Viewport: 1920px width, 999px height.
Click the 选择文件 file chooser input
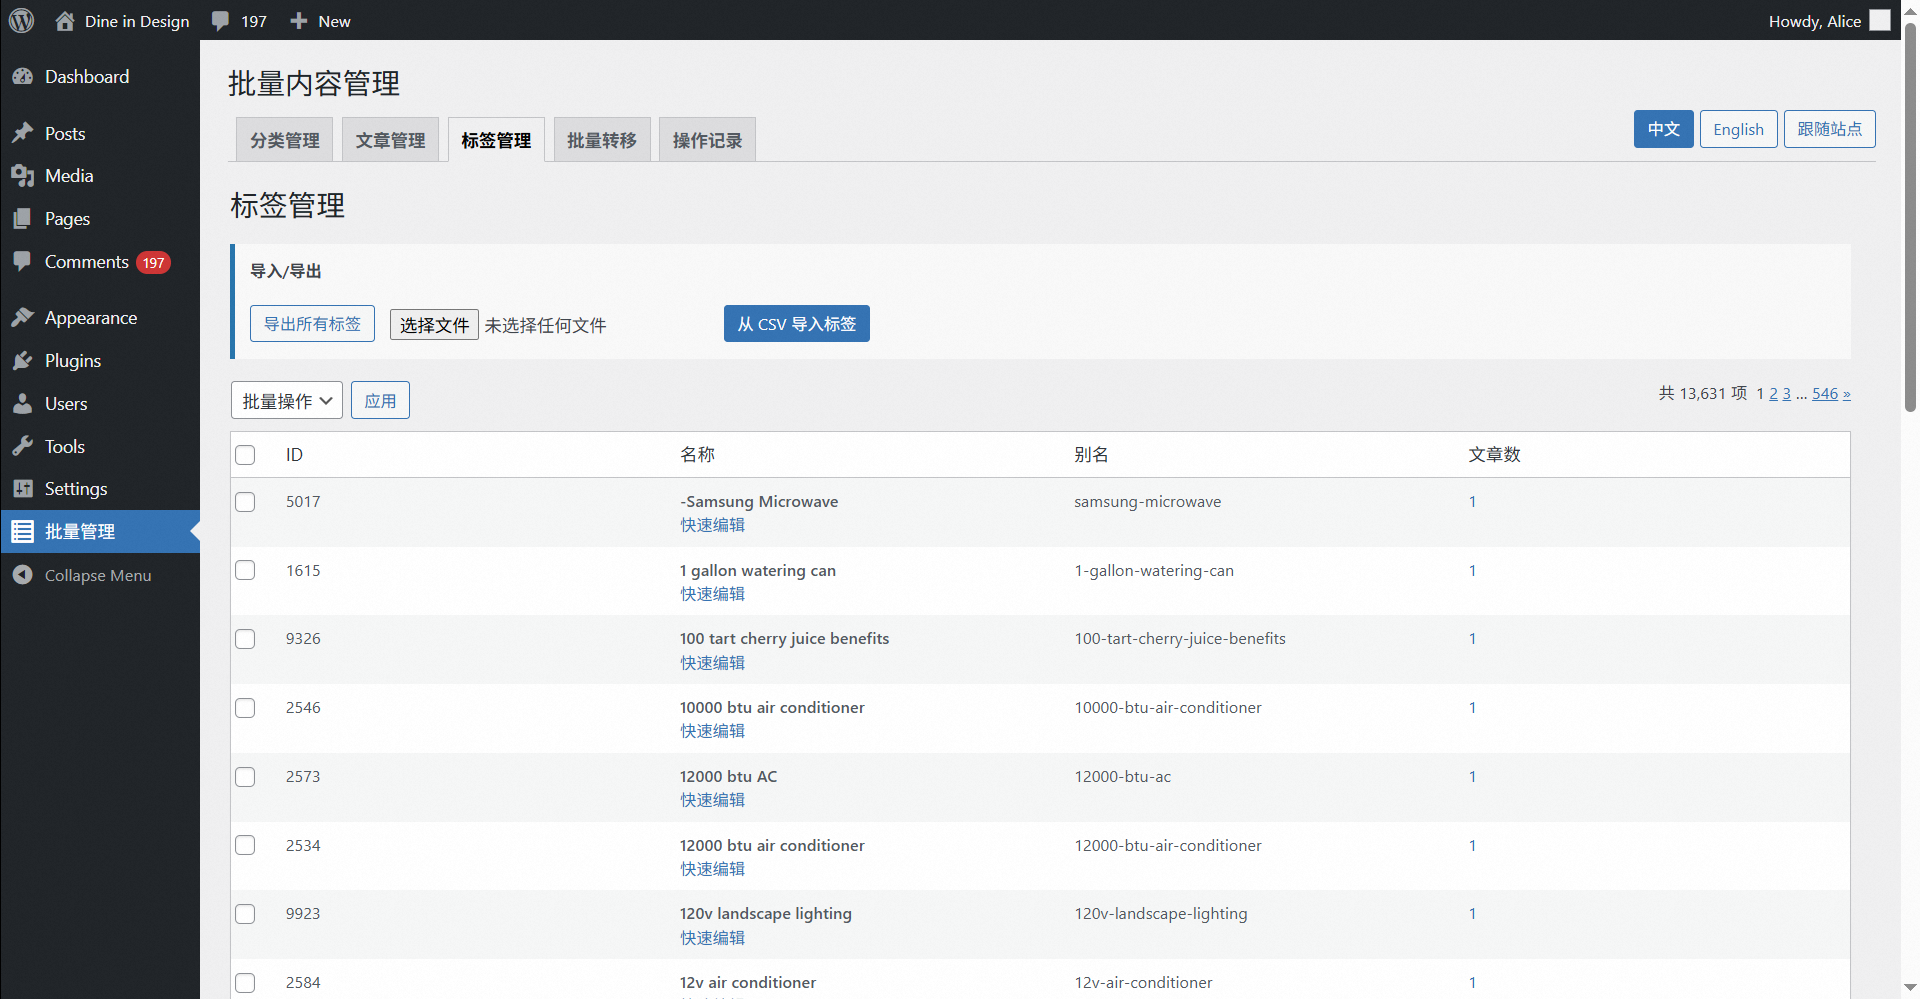(434, 325)
